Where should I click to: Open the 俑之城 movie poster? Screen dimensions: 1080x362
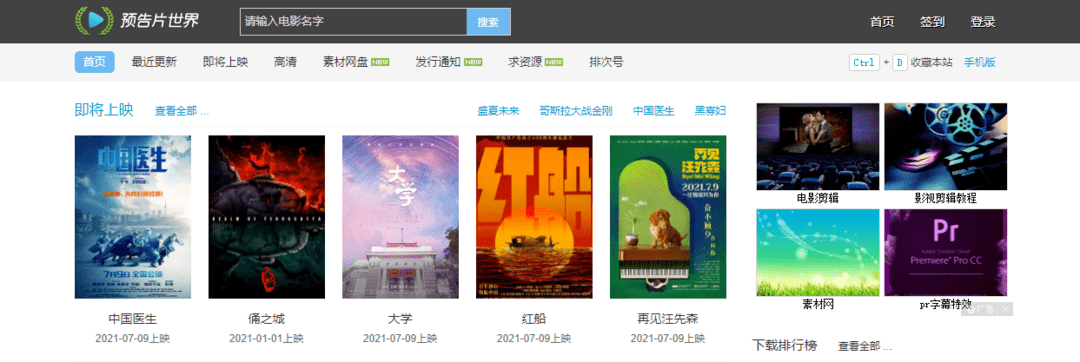267,217
